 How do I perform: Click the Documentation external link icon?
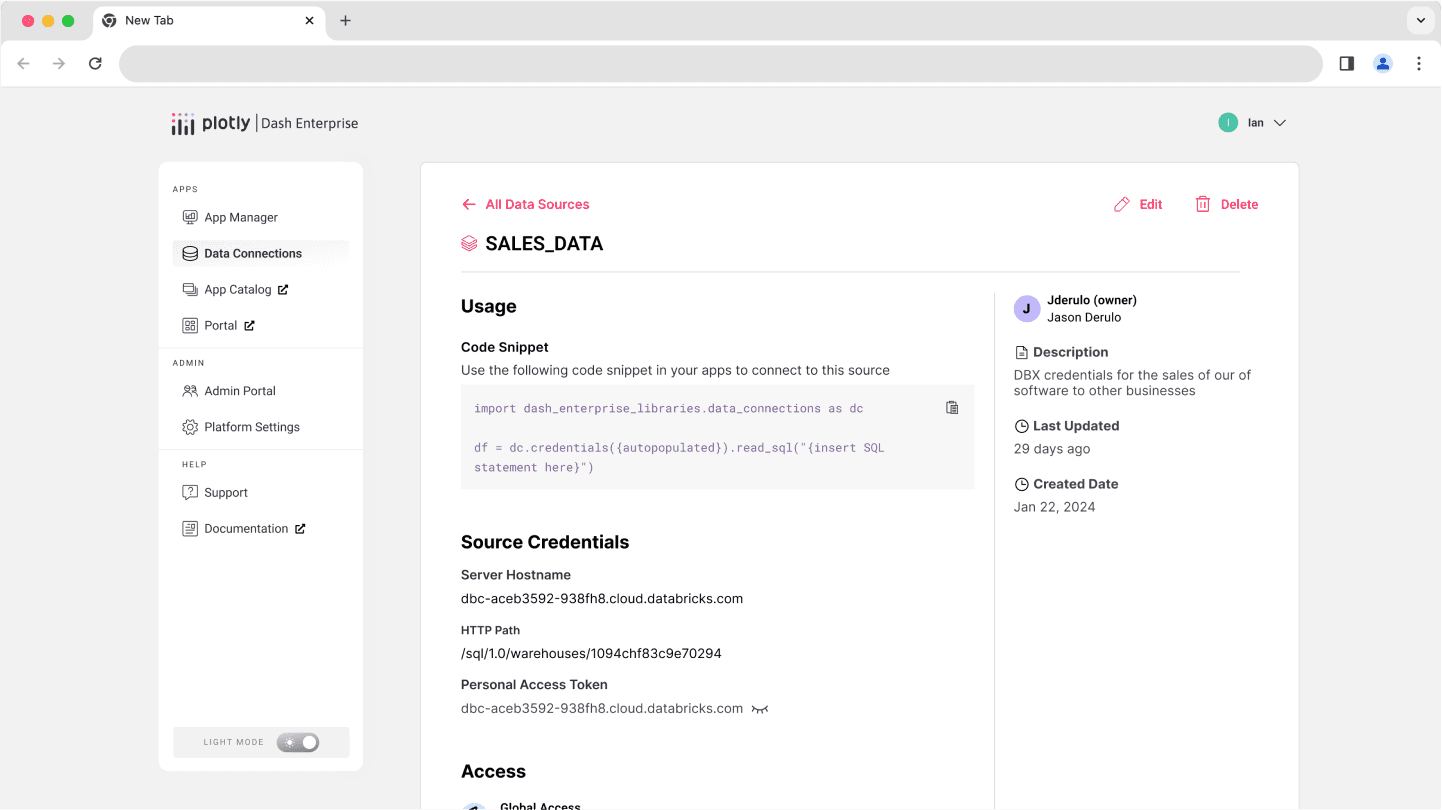point(300,528)
